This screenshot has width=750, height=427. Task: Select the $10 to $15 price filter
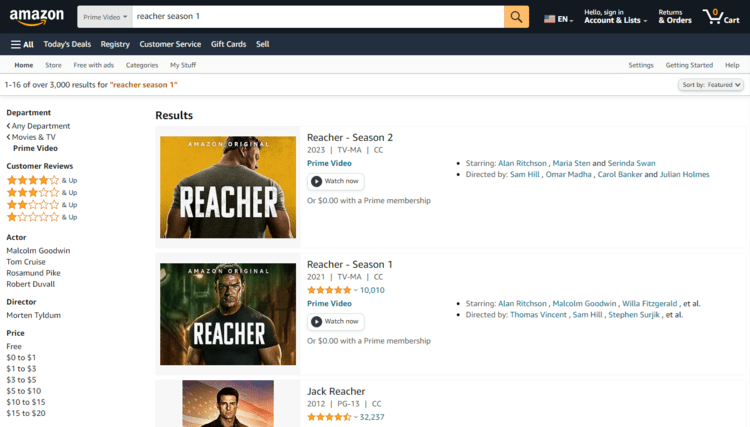tap(26, 402)
